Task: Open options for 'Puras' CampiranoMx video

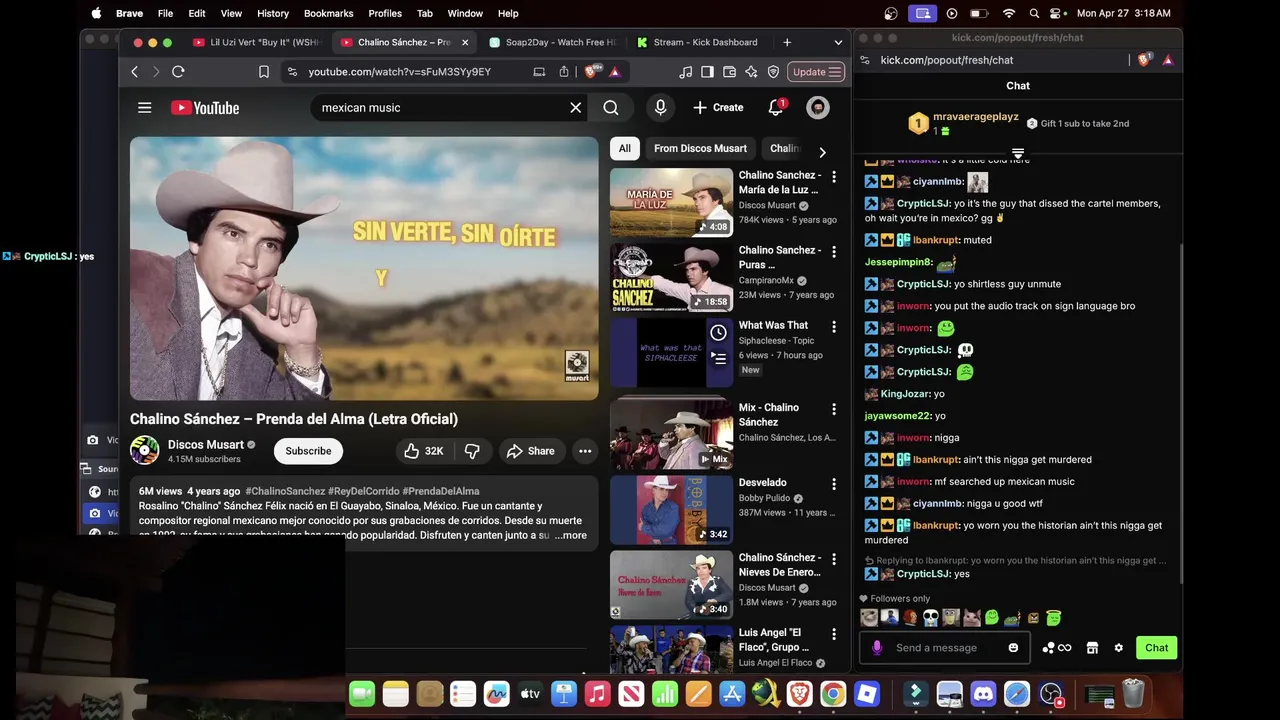Action: 833,251
